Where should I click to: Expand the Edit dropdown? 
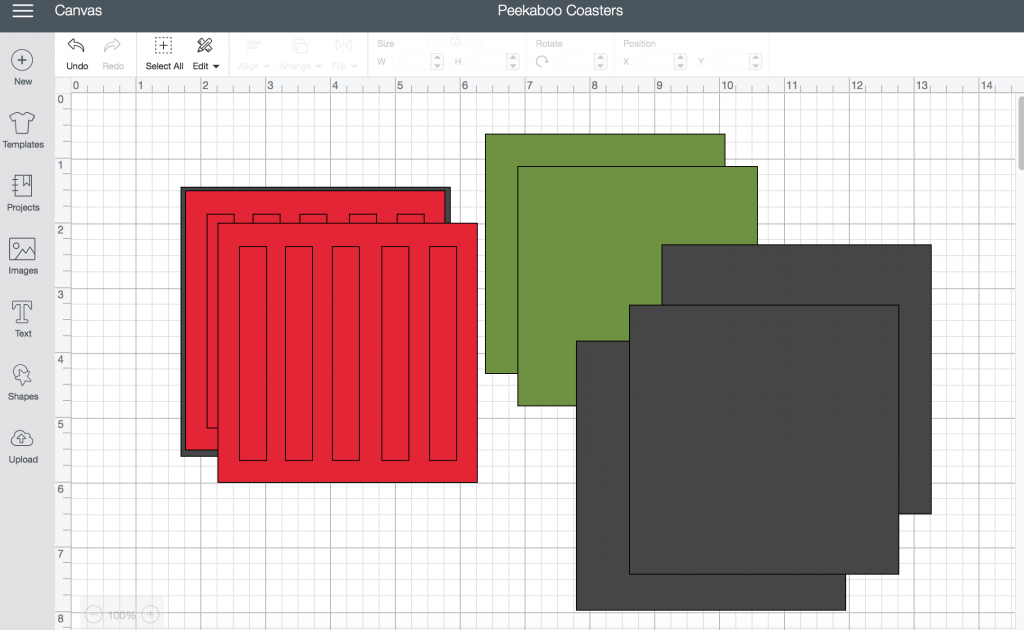coord(206,54)
